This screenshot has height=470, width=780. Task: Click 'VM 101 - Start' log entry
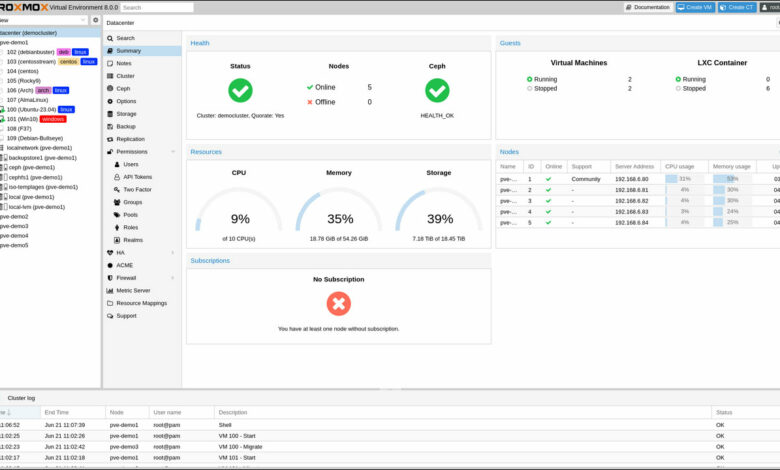(x=390, y=458)
